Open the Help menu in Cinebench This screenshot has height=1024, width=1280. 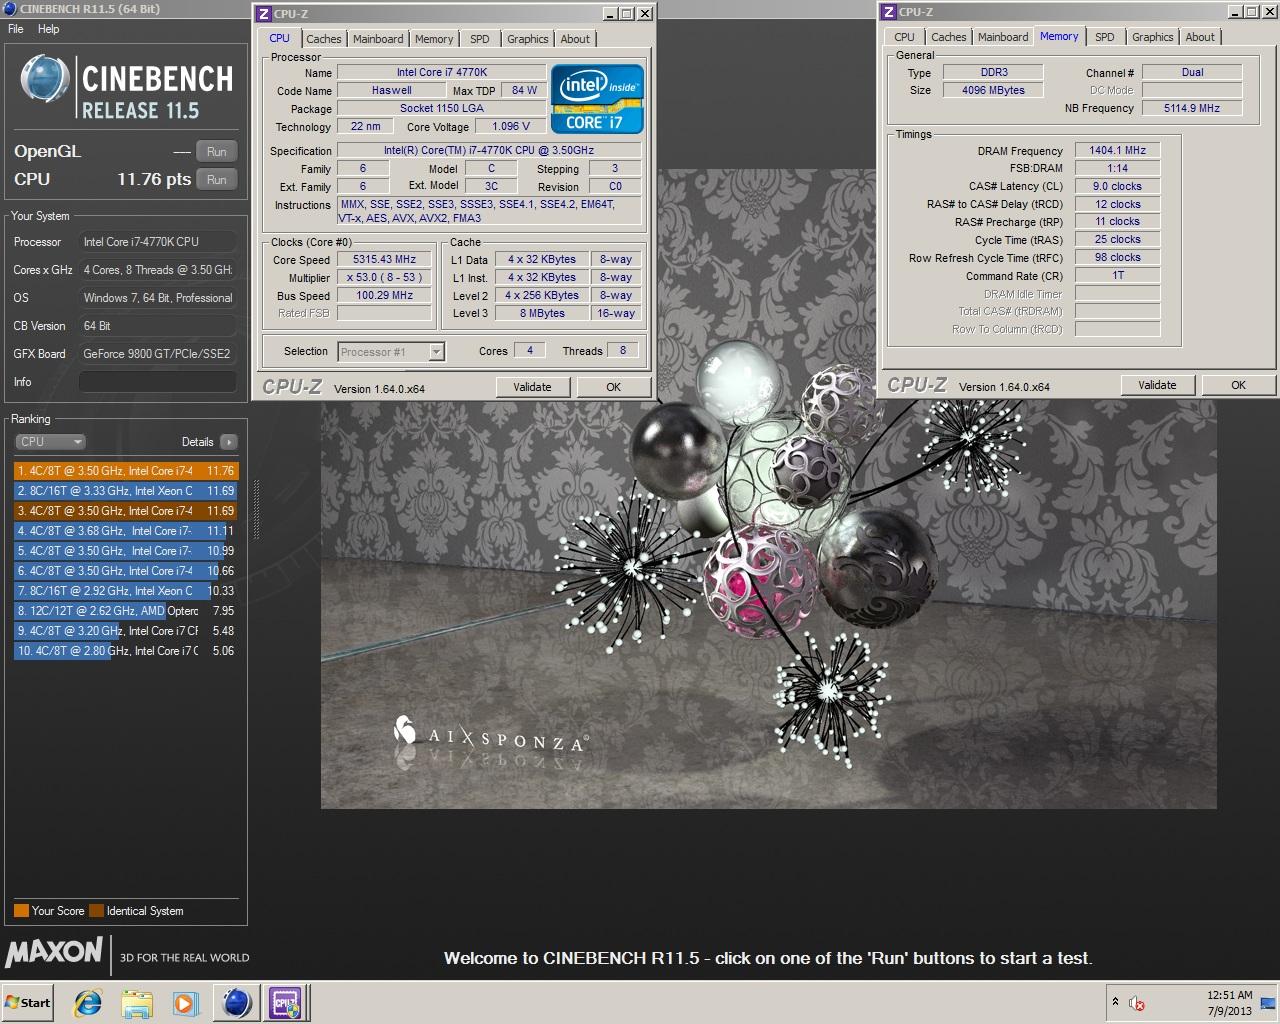tap(49, 29)
